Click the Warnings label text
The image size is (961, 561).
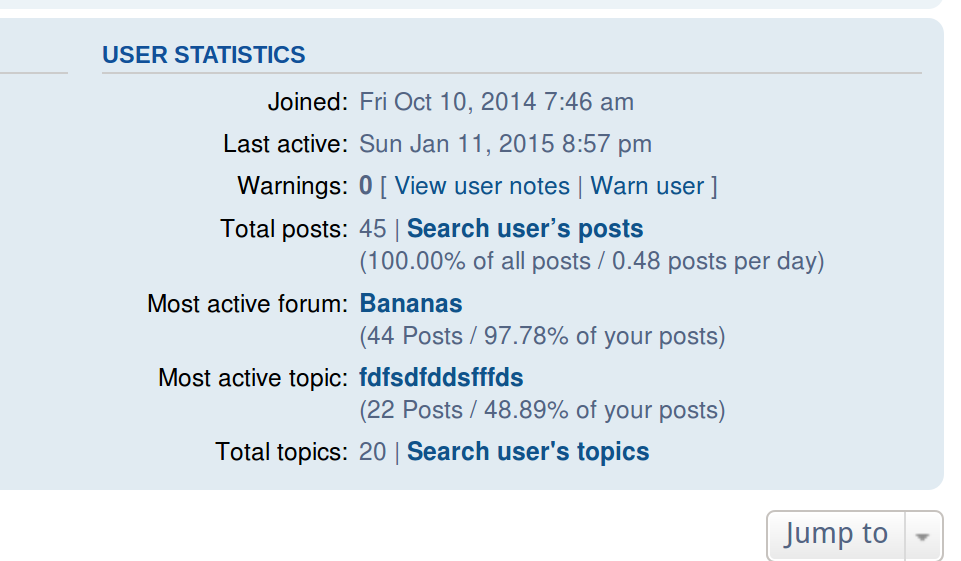[292, 186]
